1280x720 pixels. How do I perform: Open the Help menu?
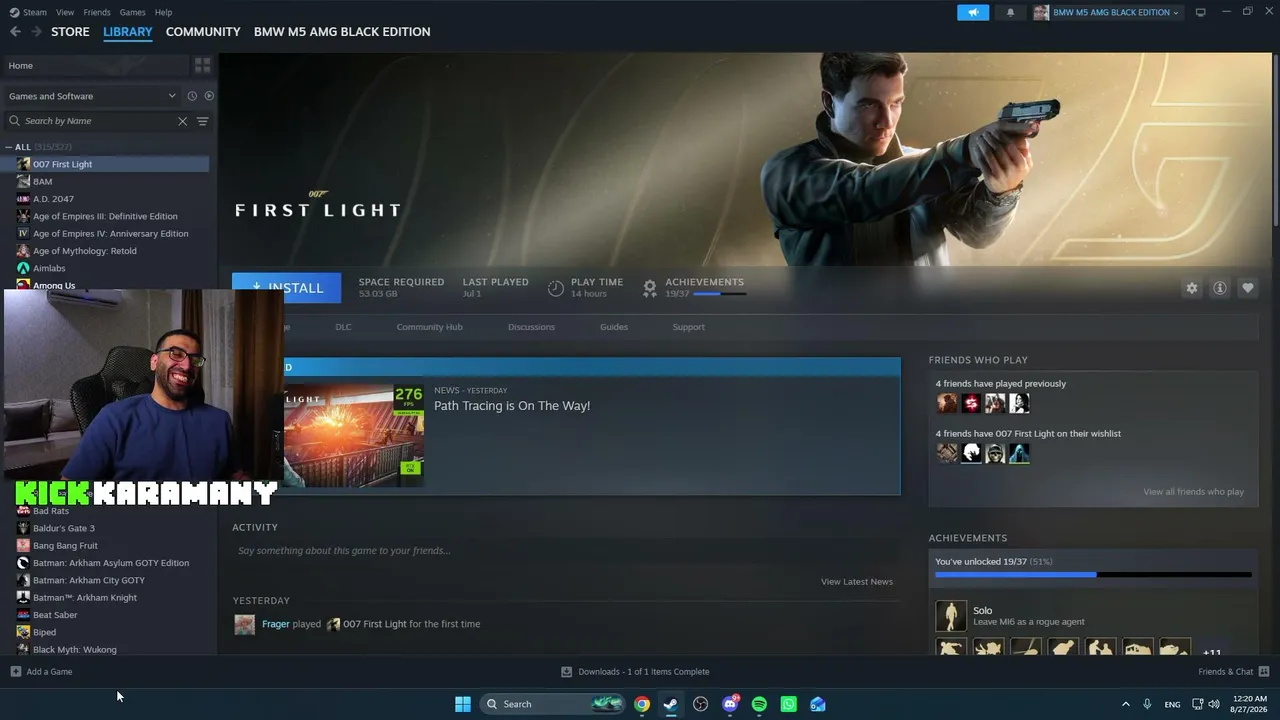pyautogui.click(x=163, y=12)
